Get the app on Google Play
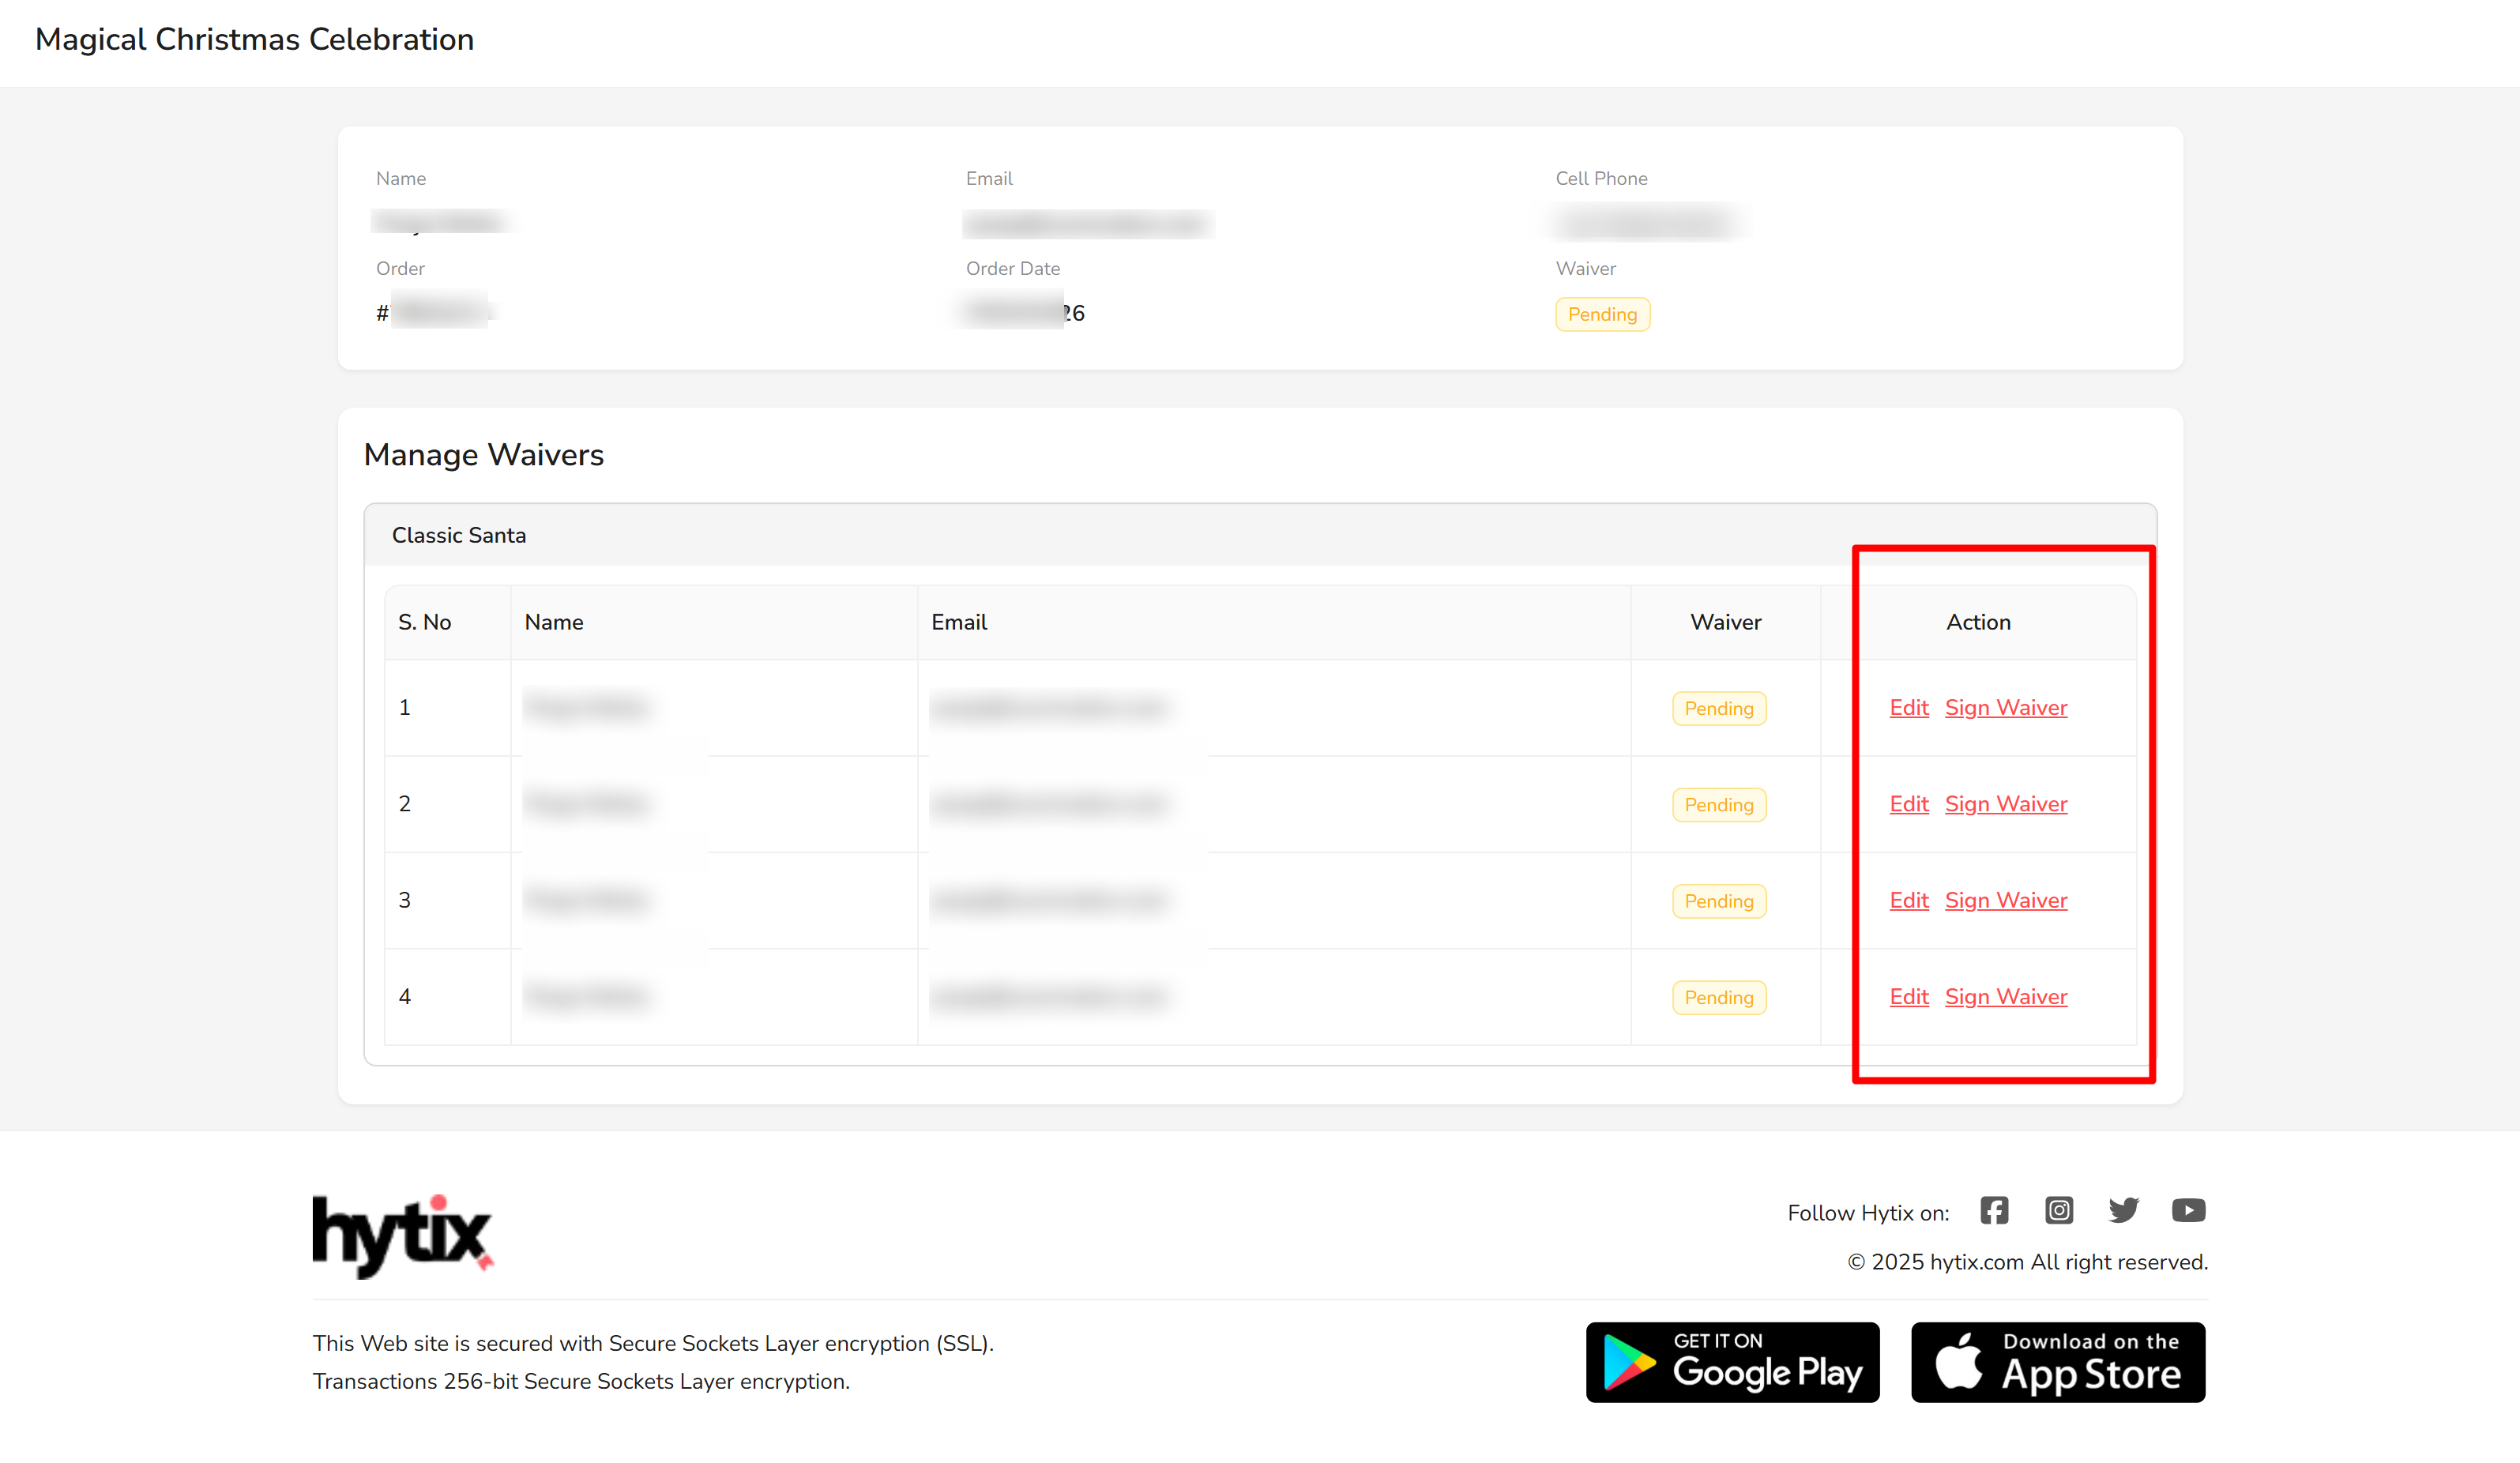The image size is (2520, 1463). click(1732, 1362)
